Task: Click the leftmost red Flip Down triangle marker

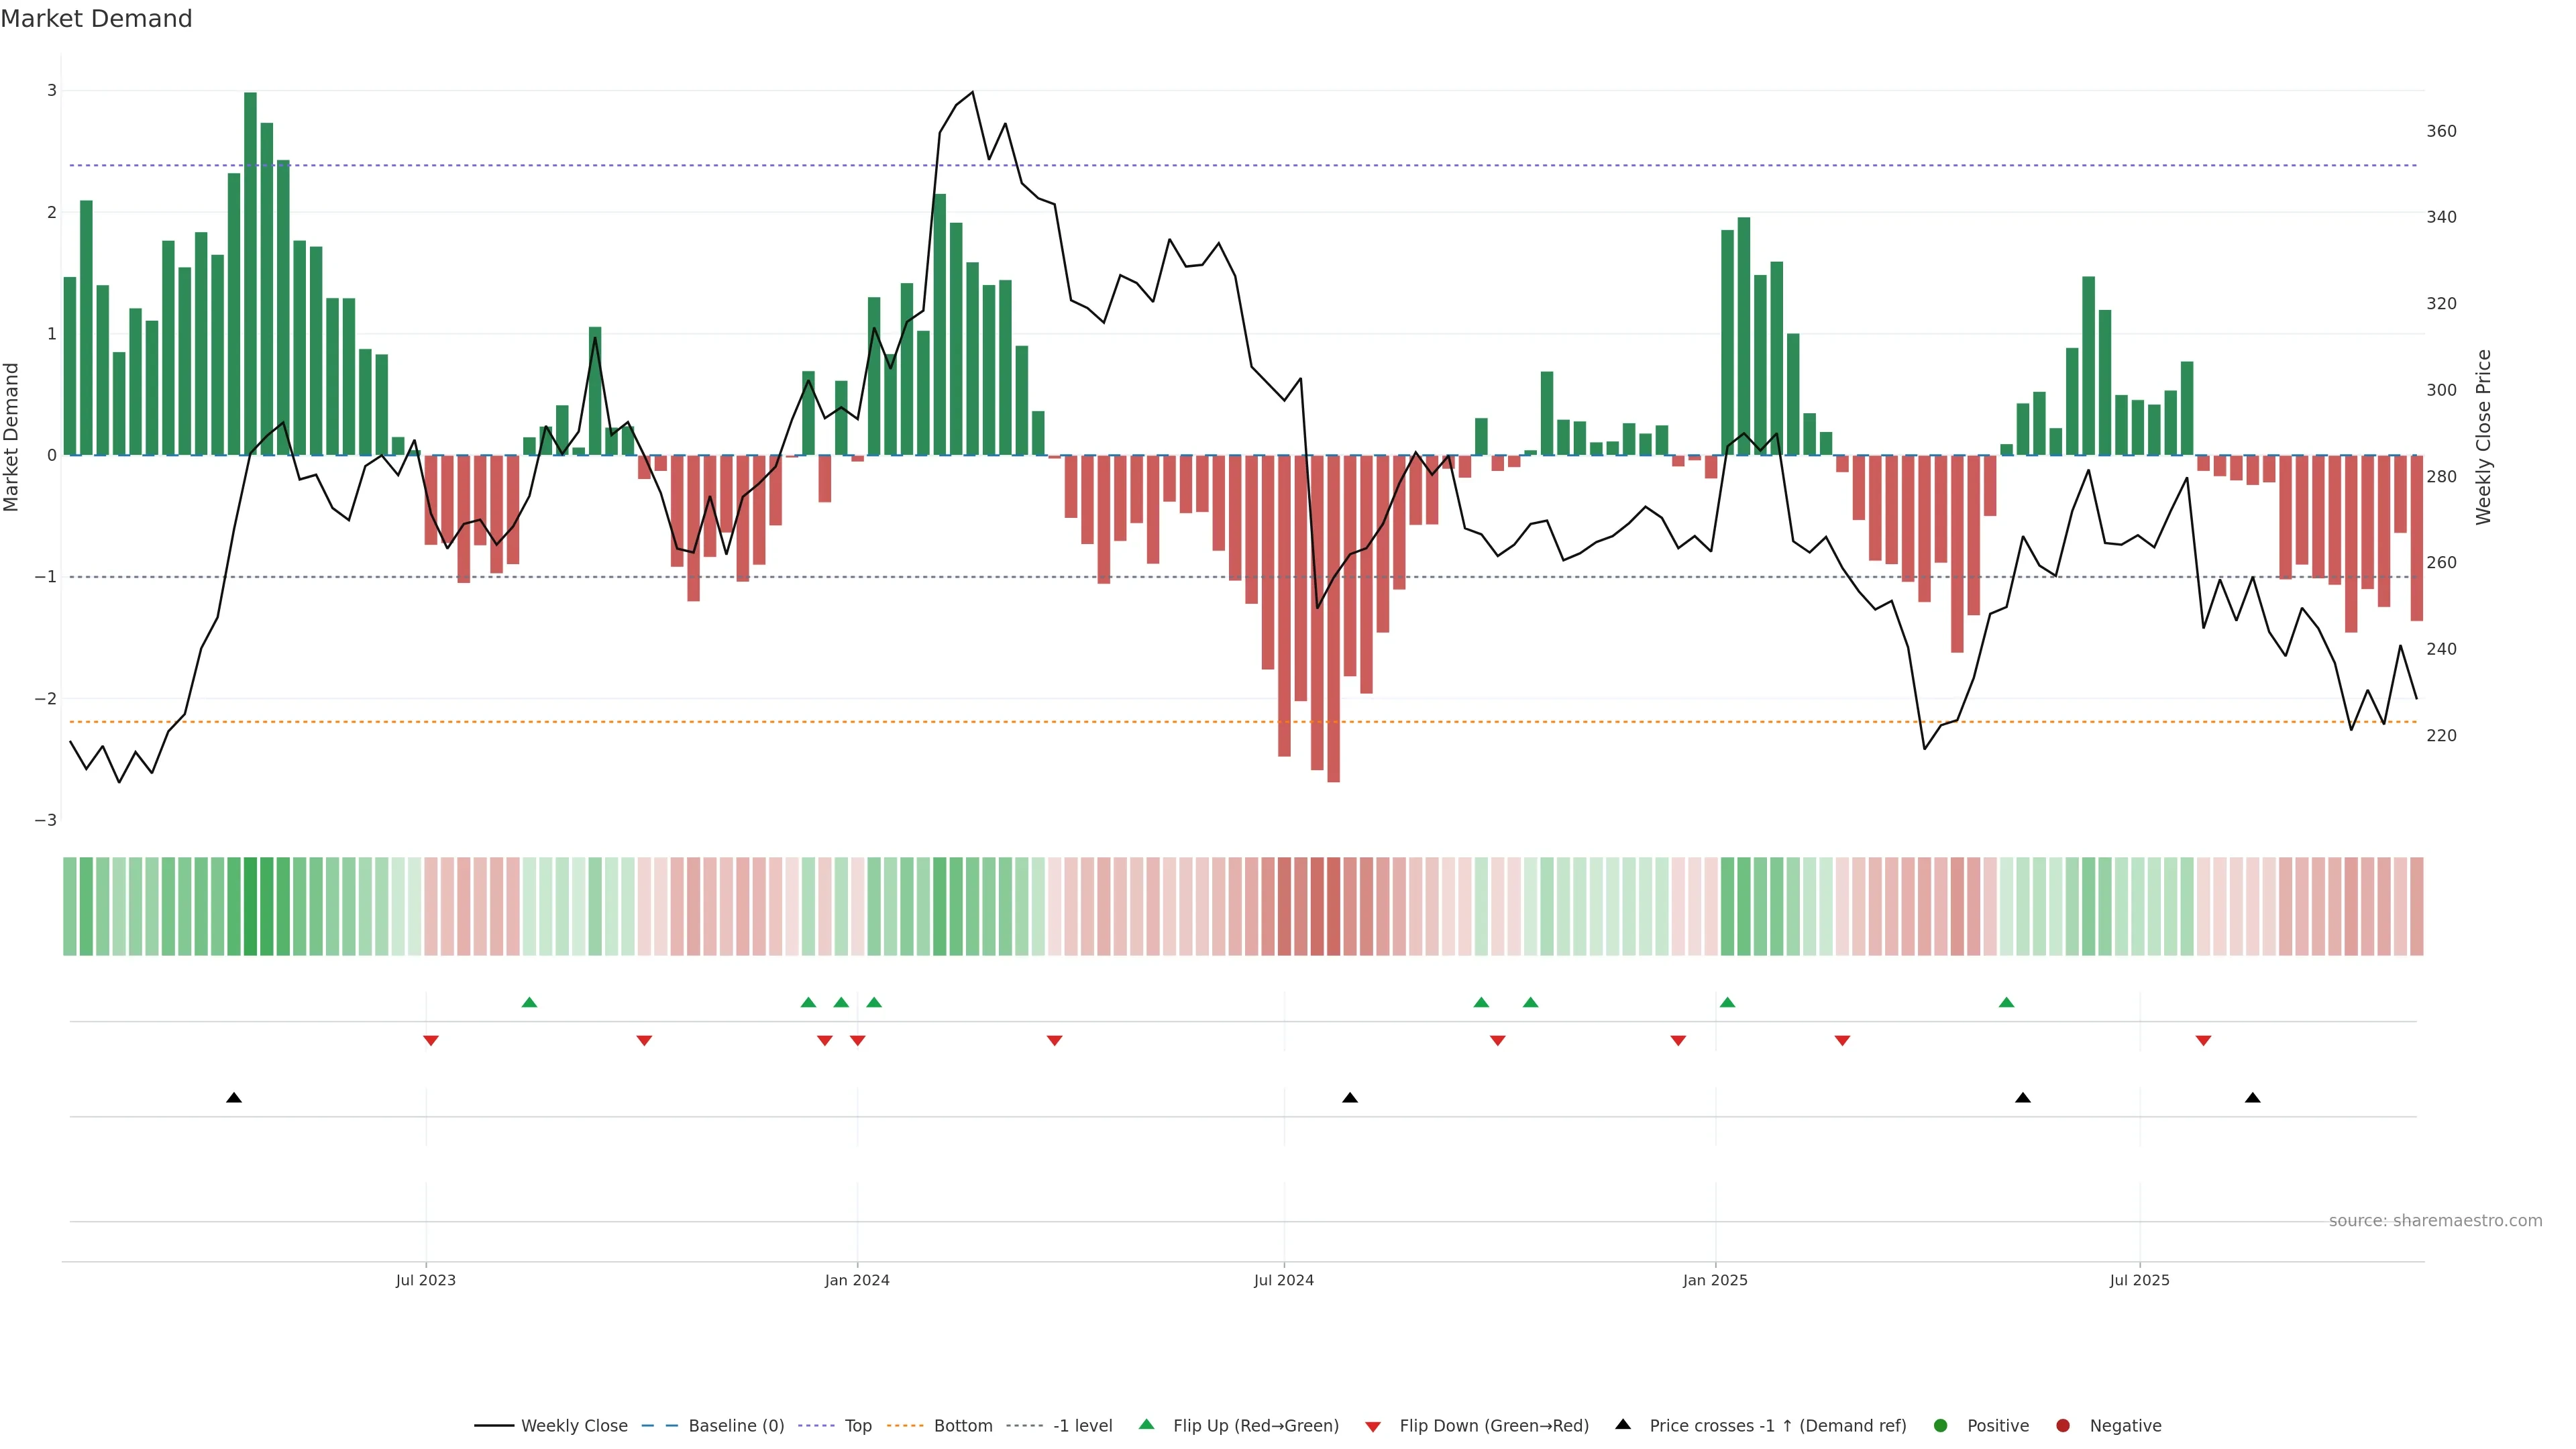Action: click(431, 1041)
